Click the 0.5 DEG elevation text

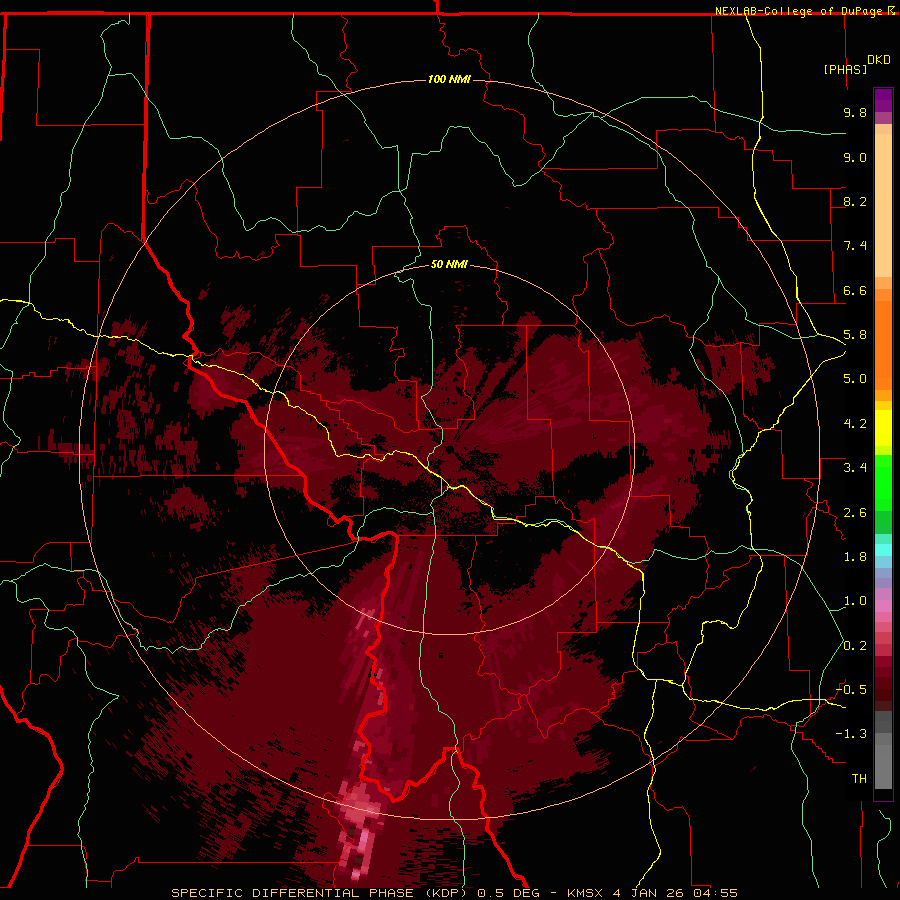click(x=509, y=893)
